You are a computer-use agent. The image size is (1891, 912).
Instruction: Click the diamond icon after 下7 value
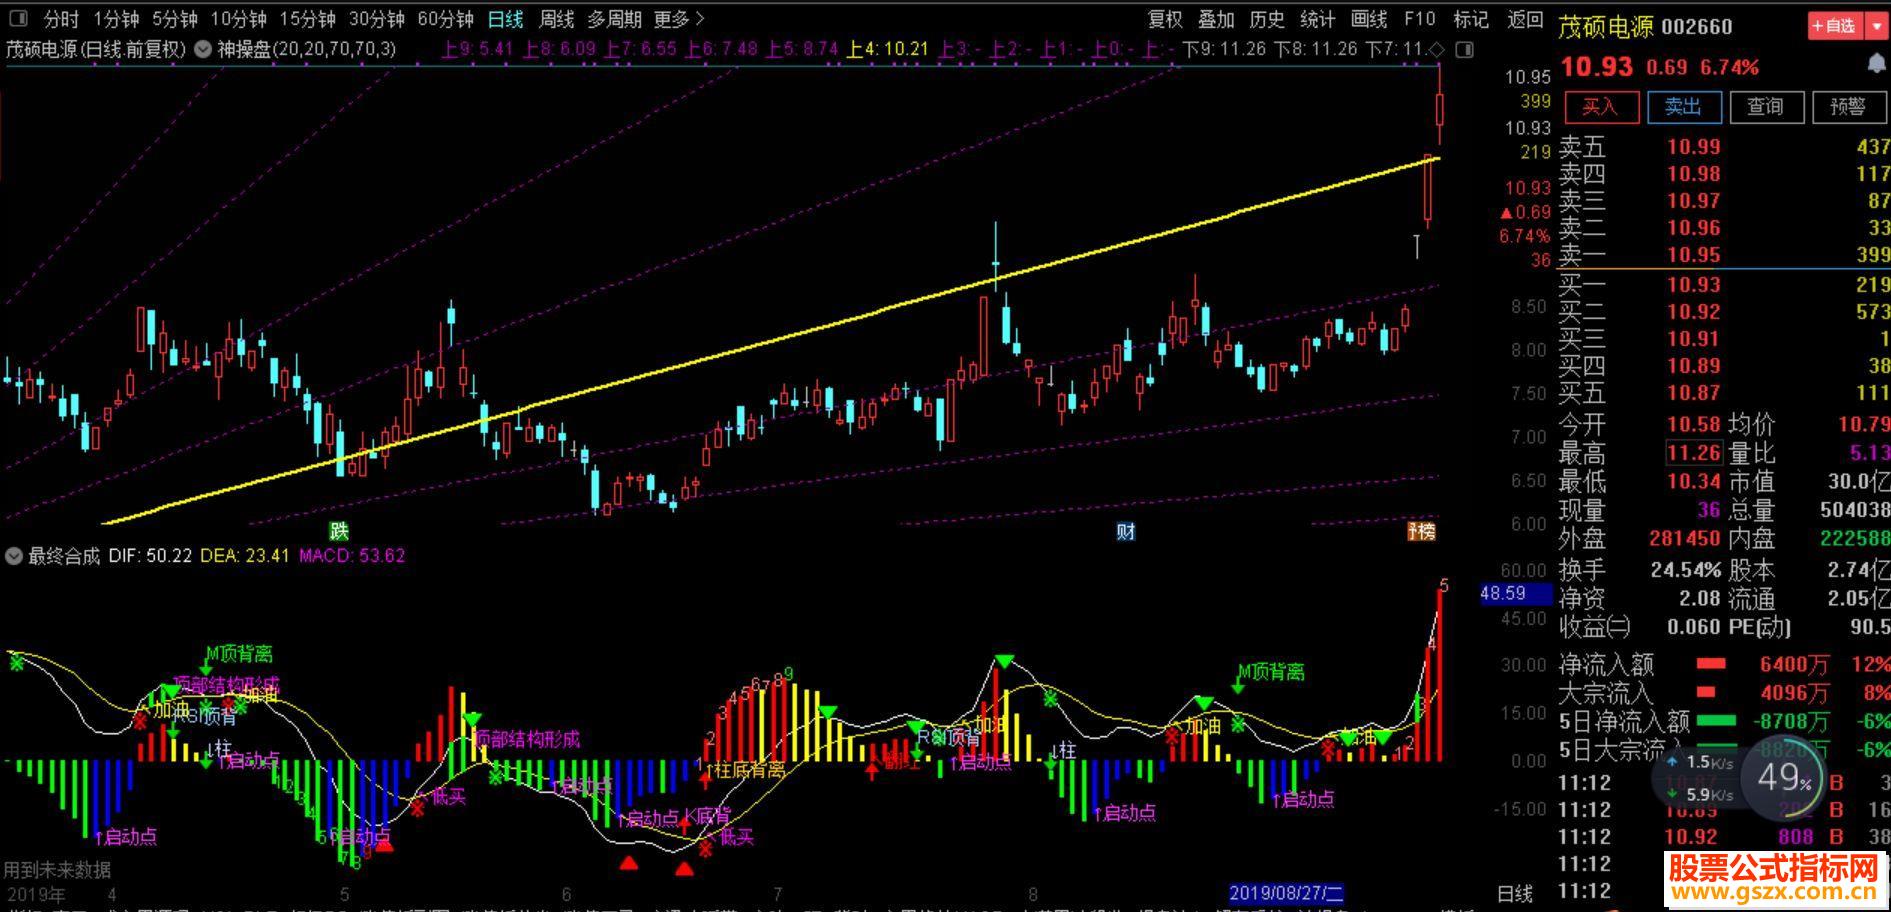[x=1437, y=49]
